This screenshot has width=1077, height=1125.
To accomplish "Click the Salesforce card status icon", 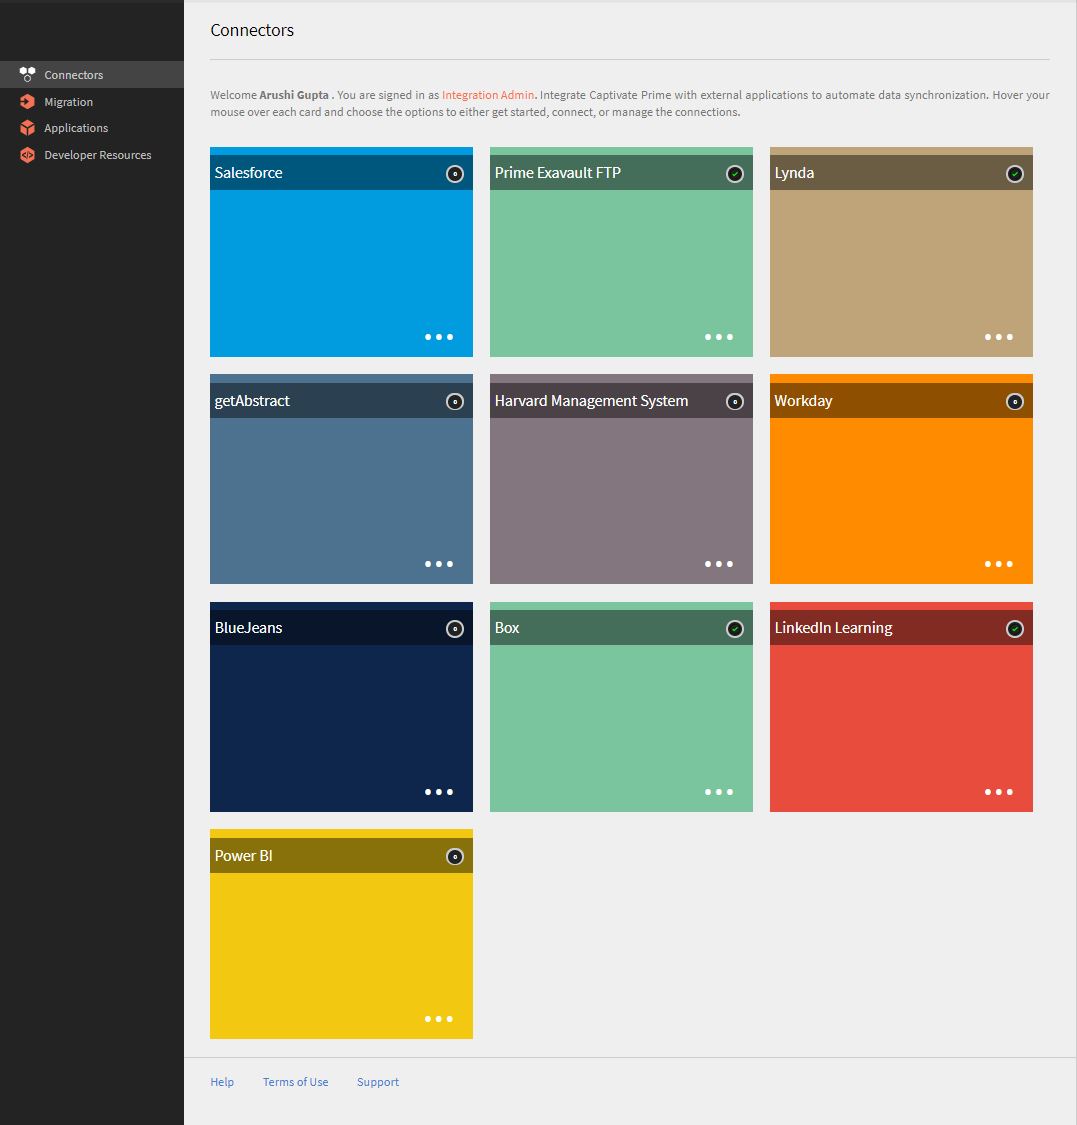I will tap(455, 174).
